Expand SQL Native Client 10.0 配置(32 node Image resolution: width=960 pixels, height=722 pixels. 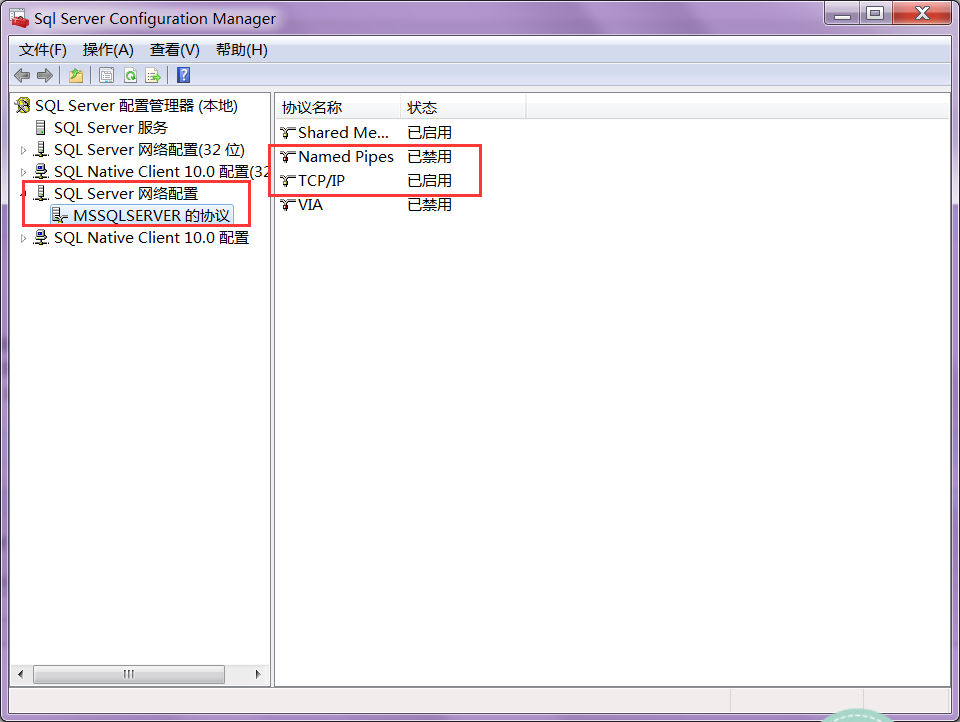(23, 172)
